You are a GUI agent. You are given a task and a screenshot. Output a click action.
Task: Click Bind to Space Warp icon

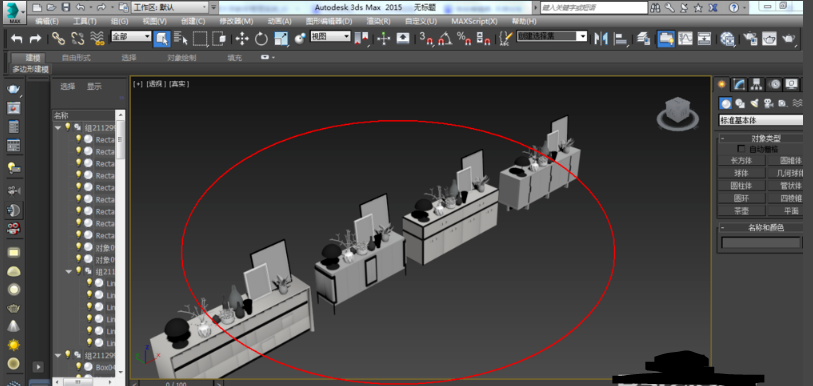click(97, 38)
